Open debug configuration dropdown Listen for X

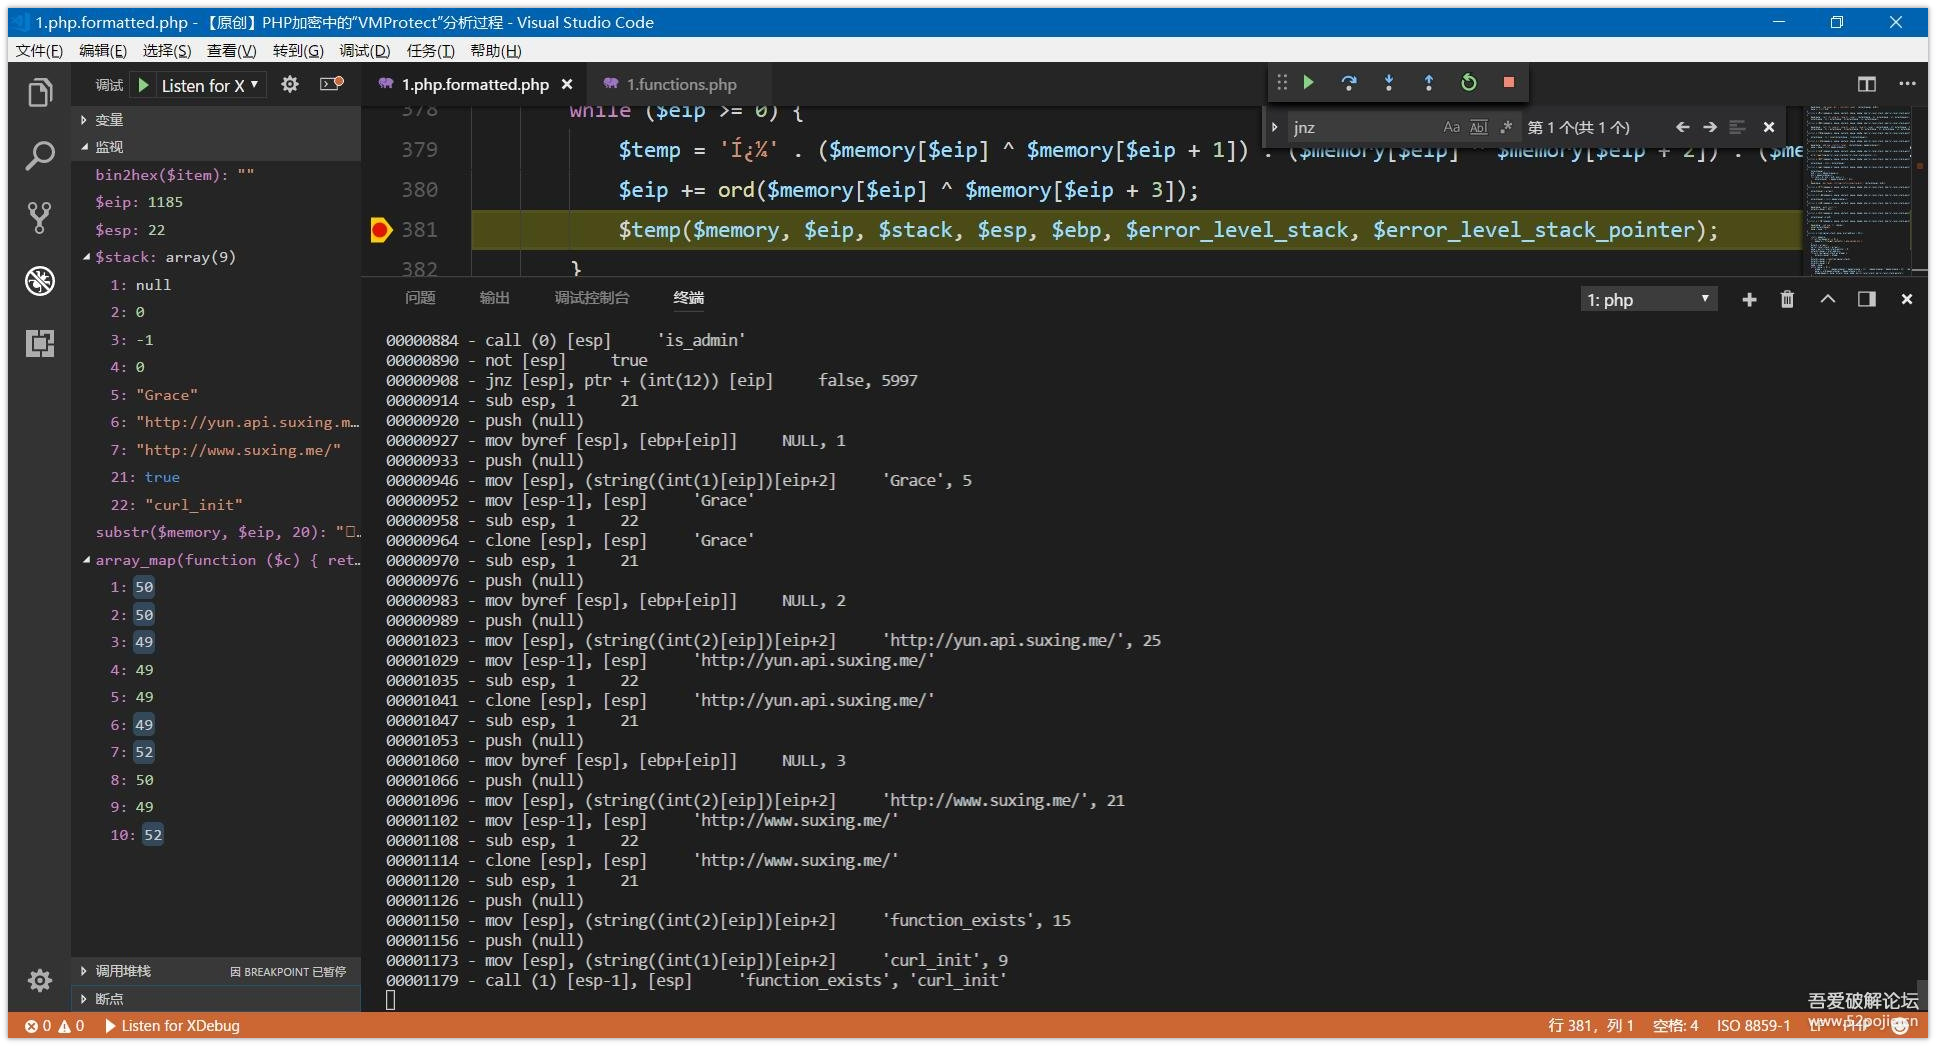pyautogui.click(x=211, y=85)
